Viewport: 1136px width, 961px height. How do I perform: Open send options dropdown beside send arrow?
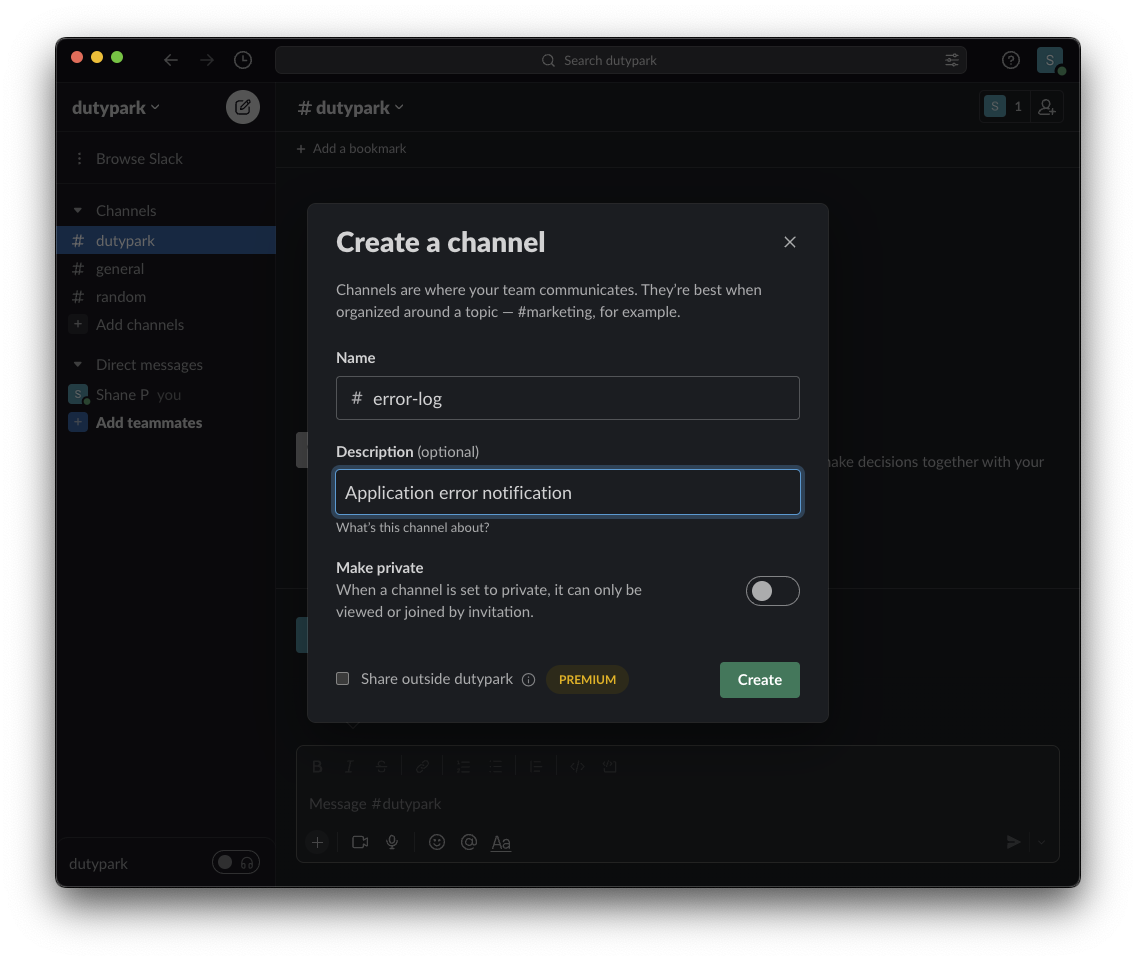[1041, 842]
